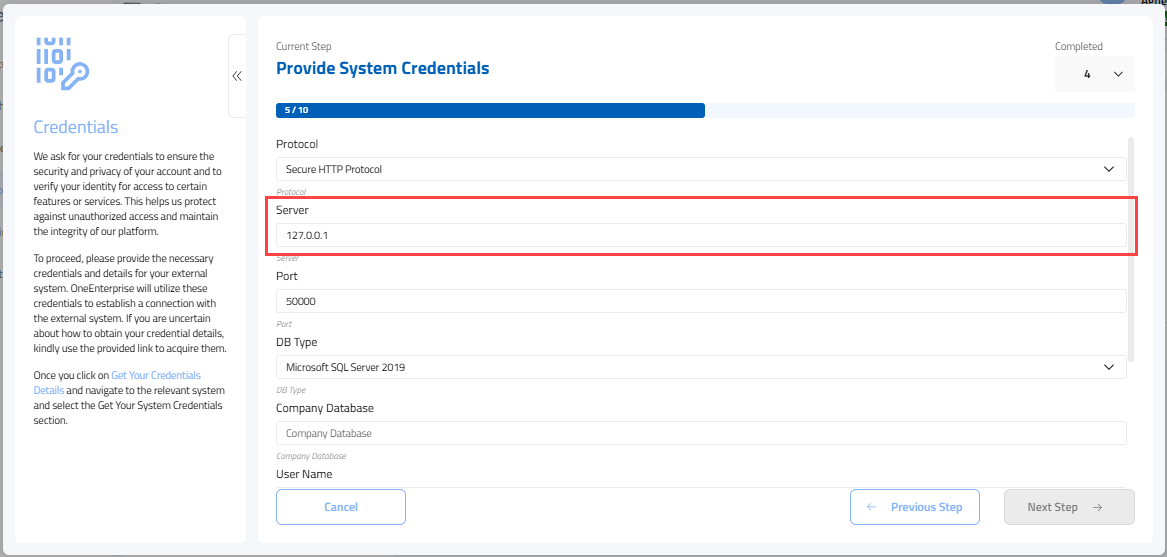Go back using the Previous Step button
1167x557 pixels.
(x=914, y=507)
